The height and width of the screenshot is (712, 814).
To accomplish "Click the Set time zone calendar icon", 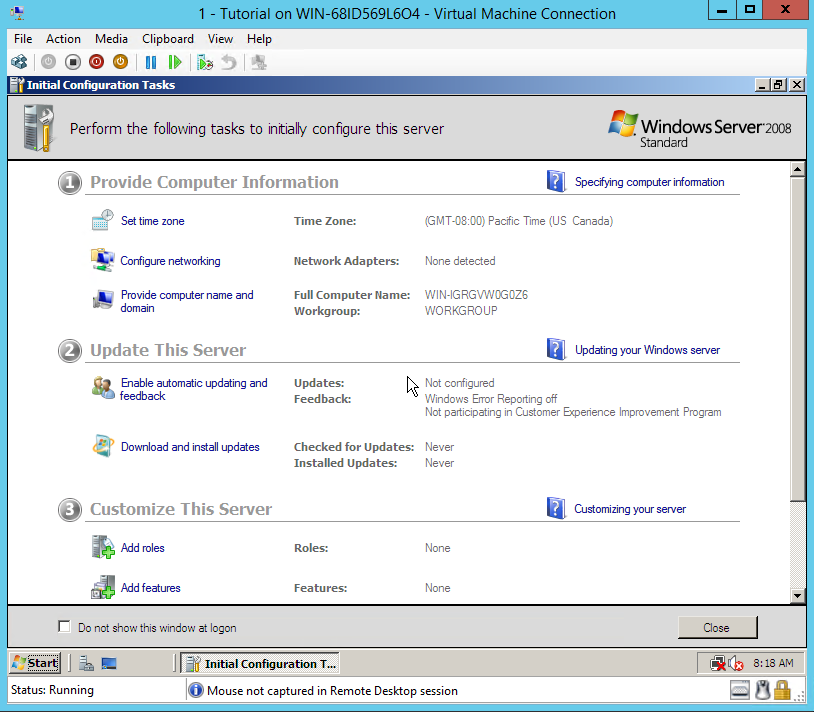I will (x=103, y=220).
